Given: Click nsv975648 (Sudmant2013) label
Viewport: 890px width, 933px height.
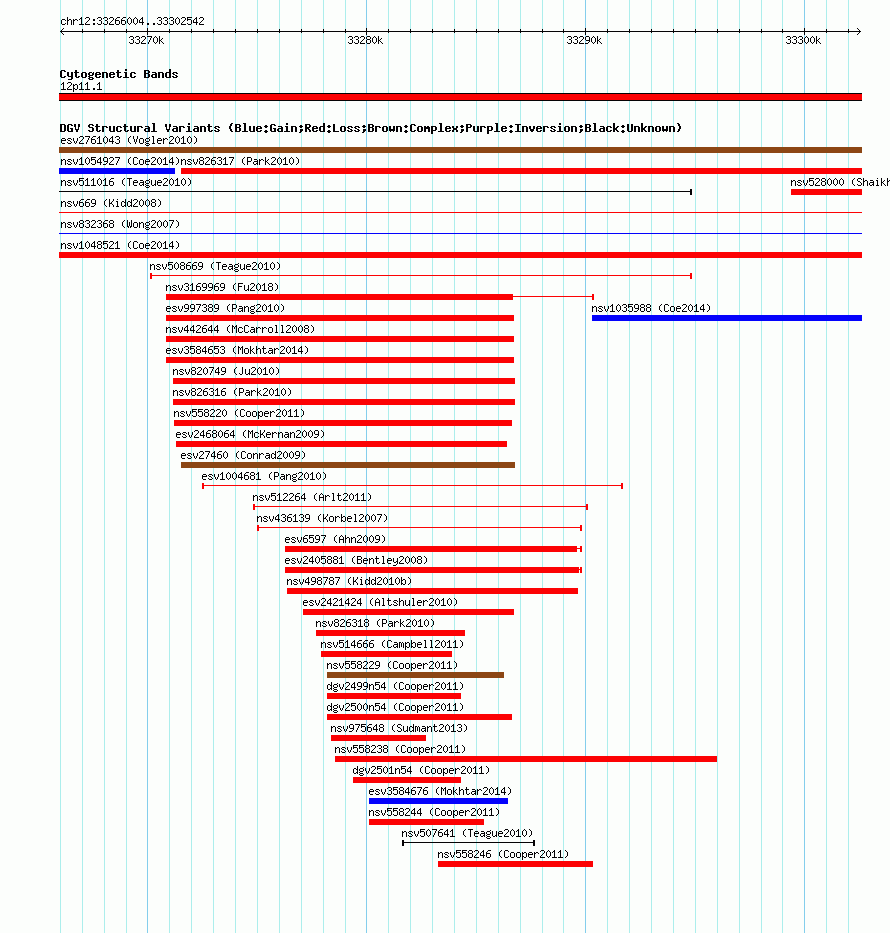Looking at the screenshot, I should point(399,728).
